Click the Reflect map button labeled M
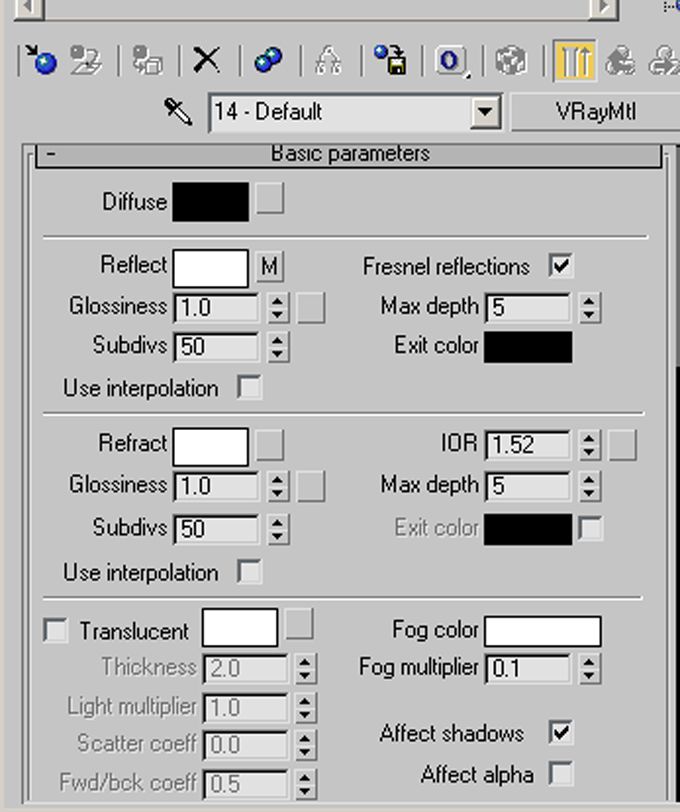Screen dimensions: 680x812 pyautogui.click(x=269, y=266)
